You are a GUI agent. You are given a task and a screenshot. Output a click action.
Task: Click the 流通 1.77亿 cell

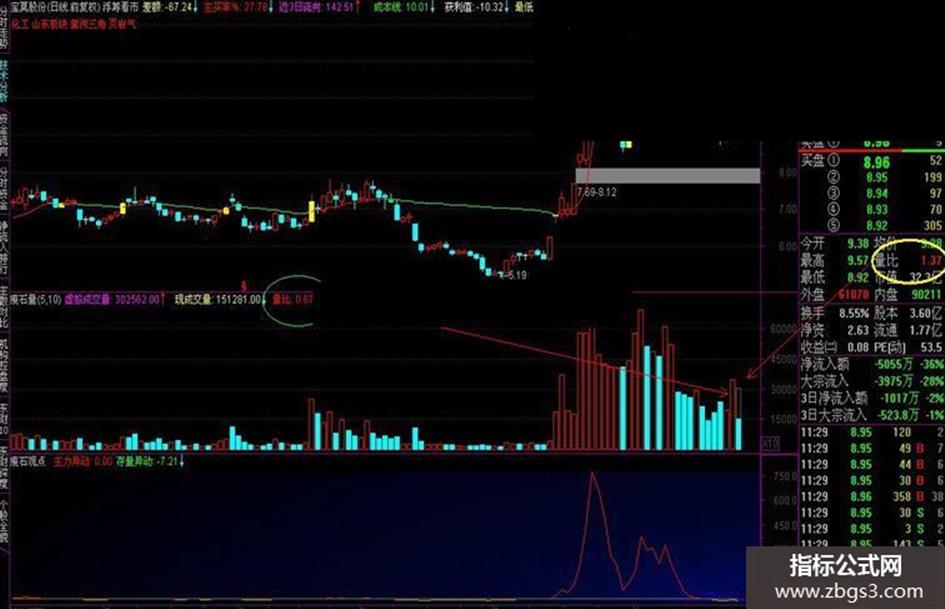click(x=908, y=330)
